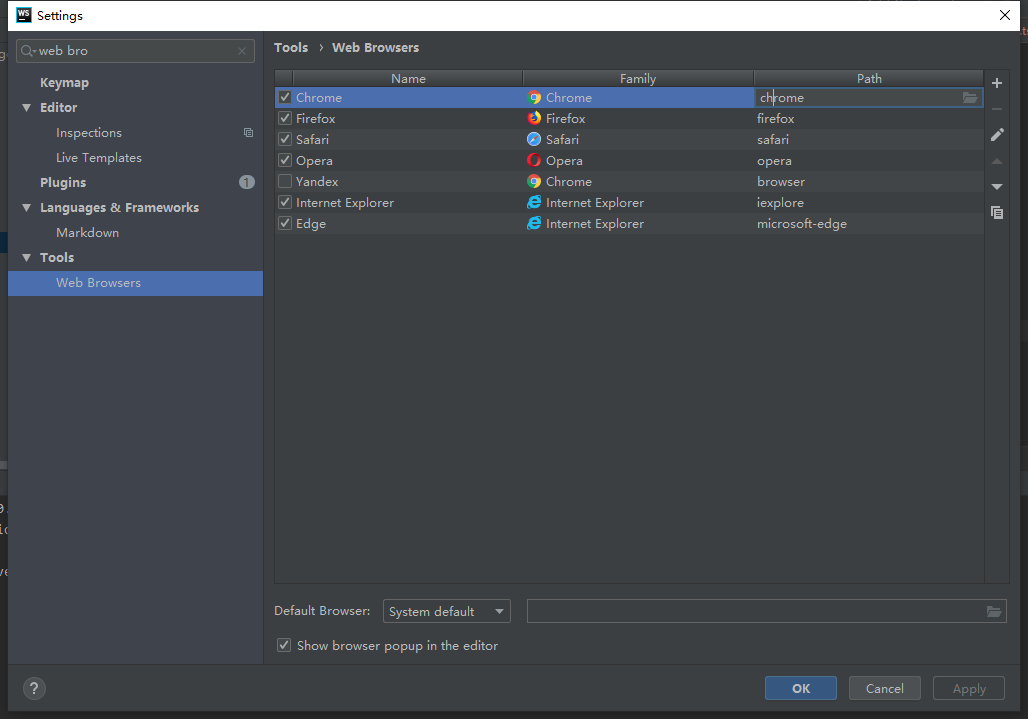Click WebStorm logo in title bar
This screenshot has height=719, width=1028.
pyautogui.click(x=24, y=15)
